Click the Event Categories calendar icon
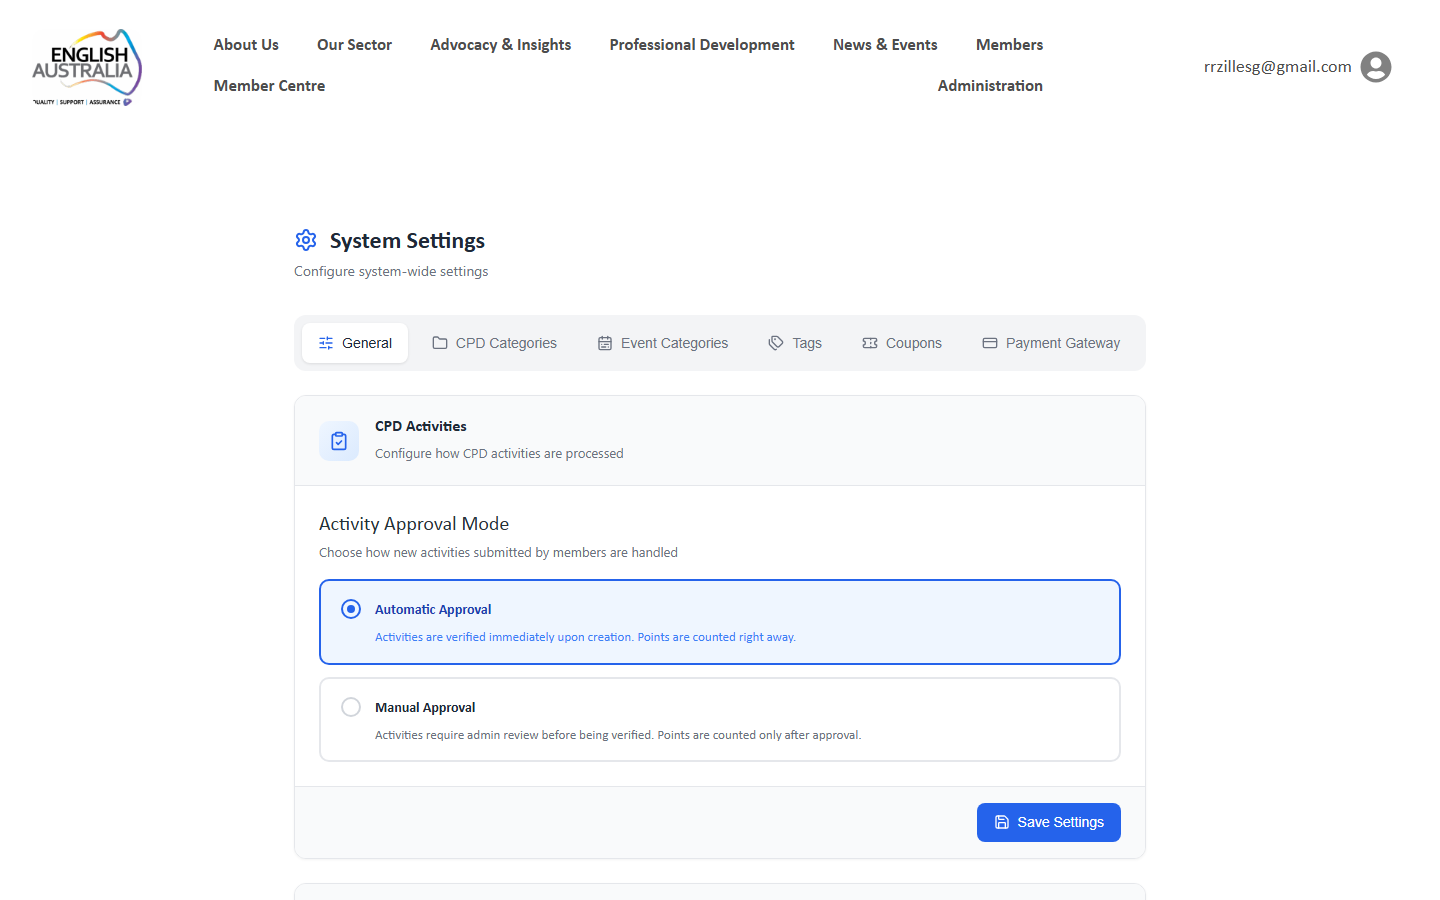 coord(605,343)
